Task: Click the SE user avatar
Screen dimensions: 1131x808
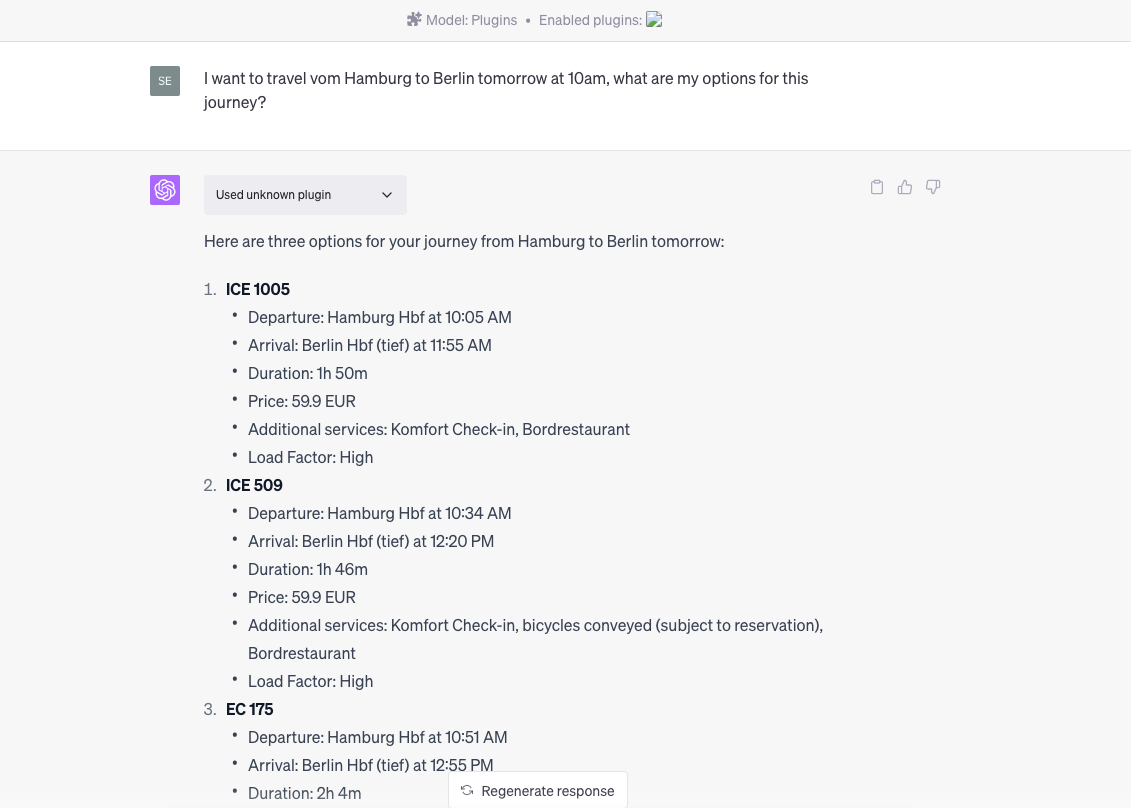Action: (164, 81)
